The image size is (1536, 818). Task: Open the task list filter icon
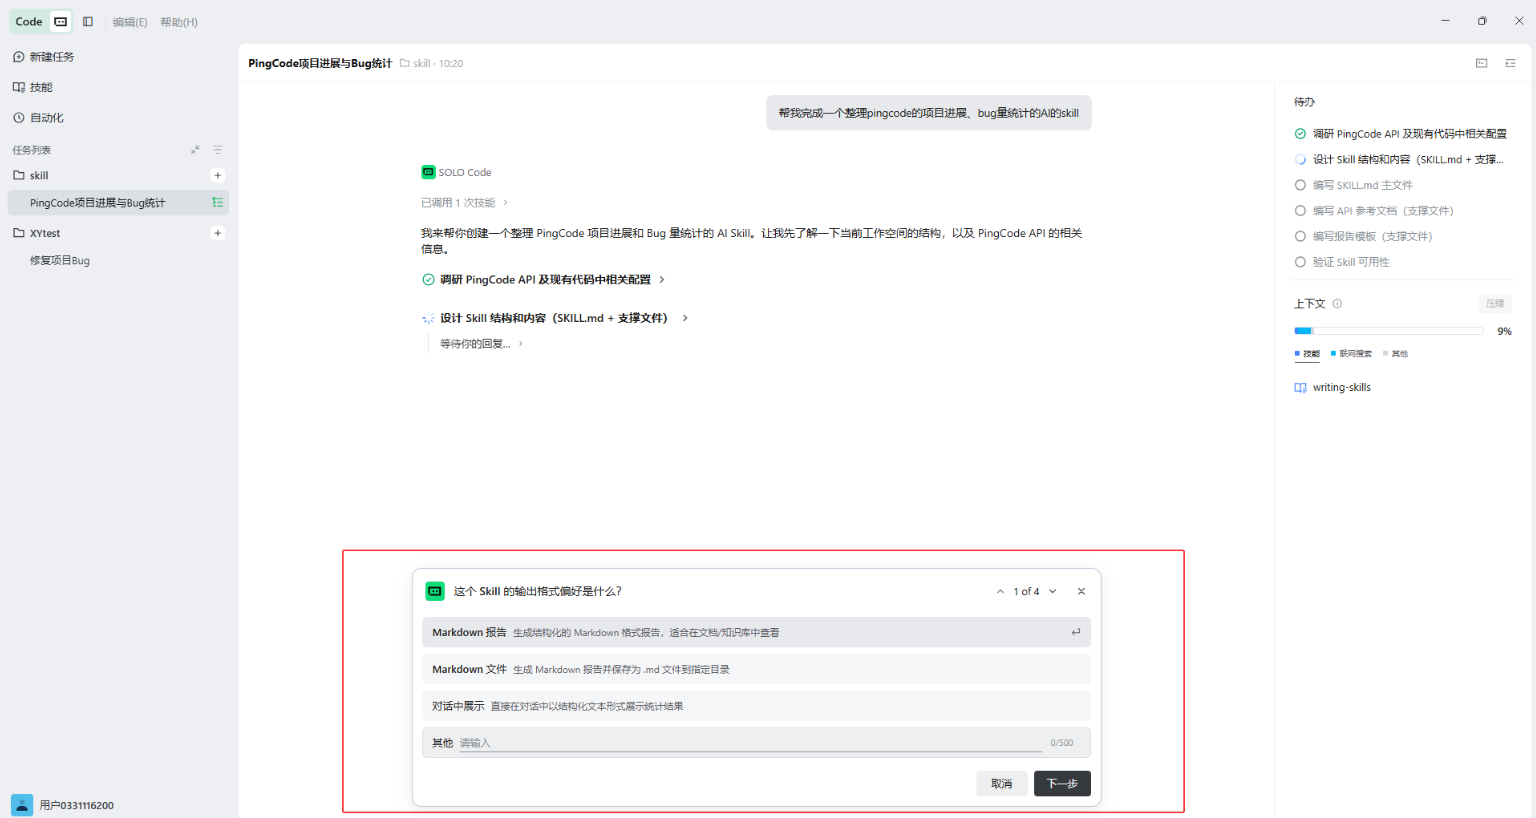[217, 150]
